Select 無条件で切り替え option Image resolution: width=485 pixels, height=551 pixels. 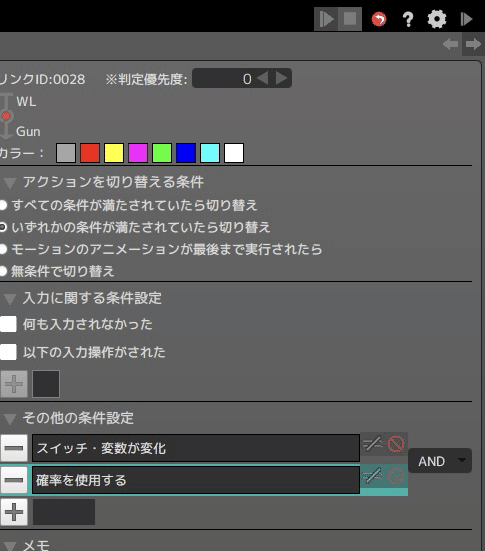[3, 271]
